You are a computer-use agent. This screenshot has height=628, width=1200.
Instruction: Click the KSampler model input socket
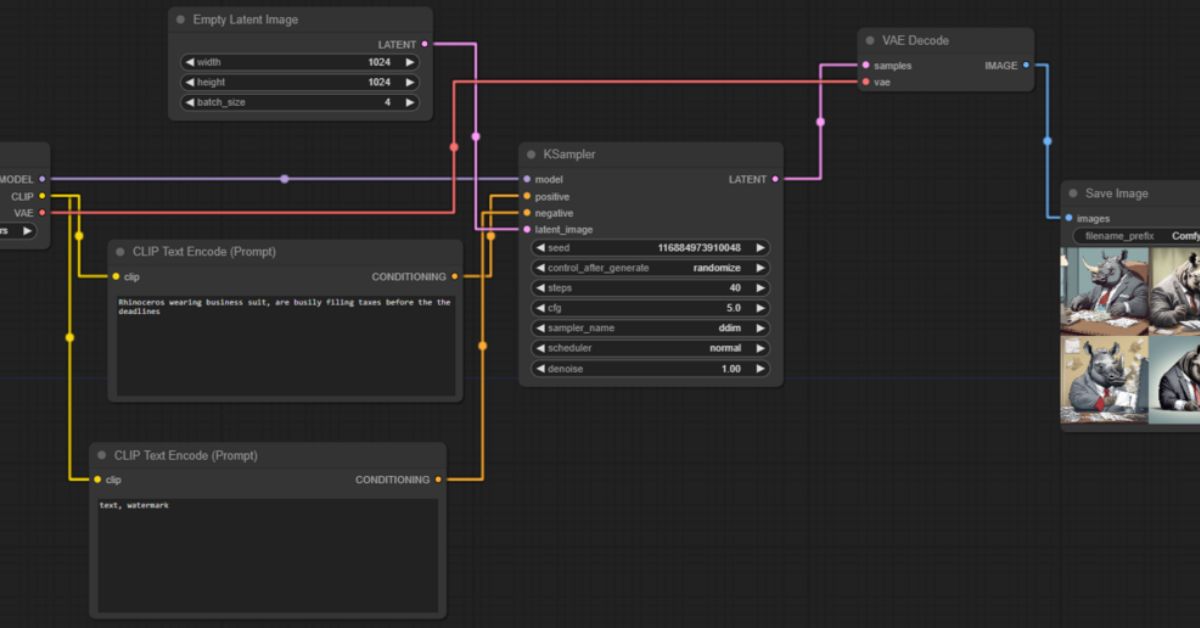point(527,179)
